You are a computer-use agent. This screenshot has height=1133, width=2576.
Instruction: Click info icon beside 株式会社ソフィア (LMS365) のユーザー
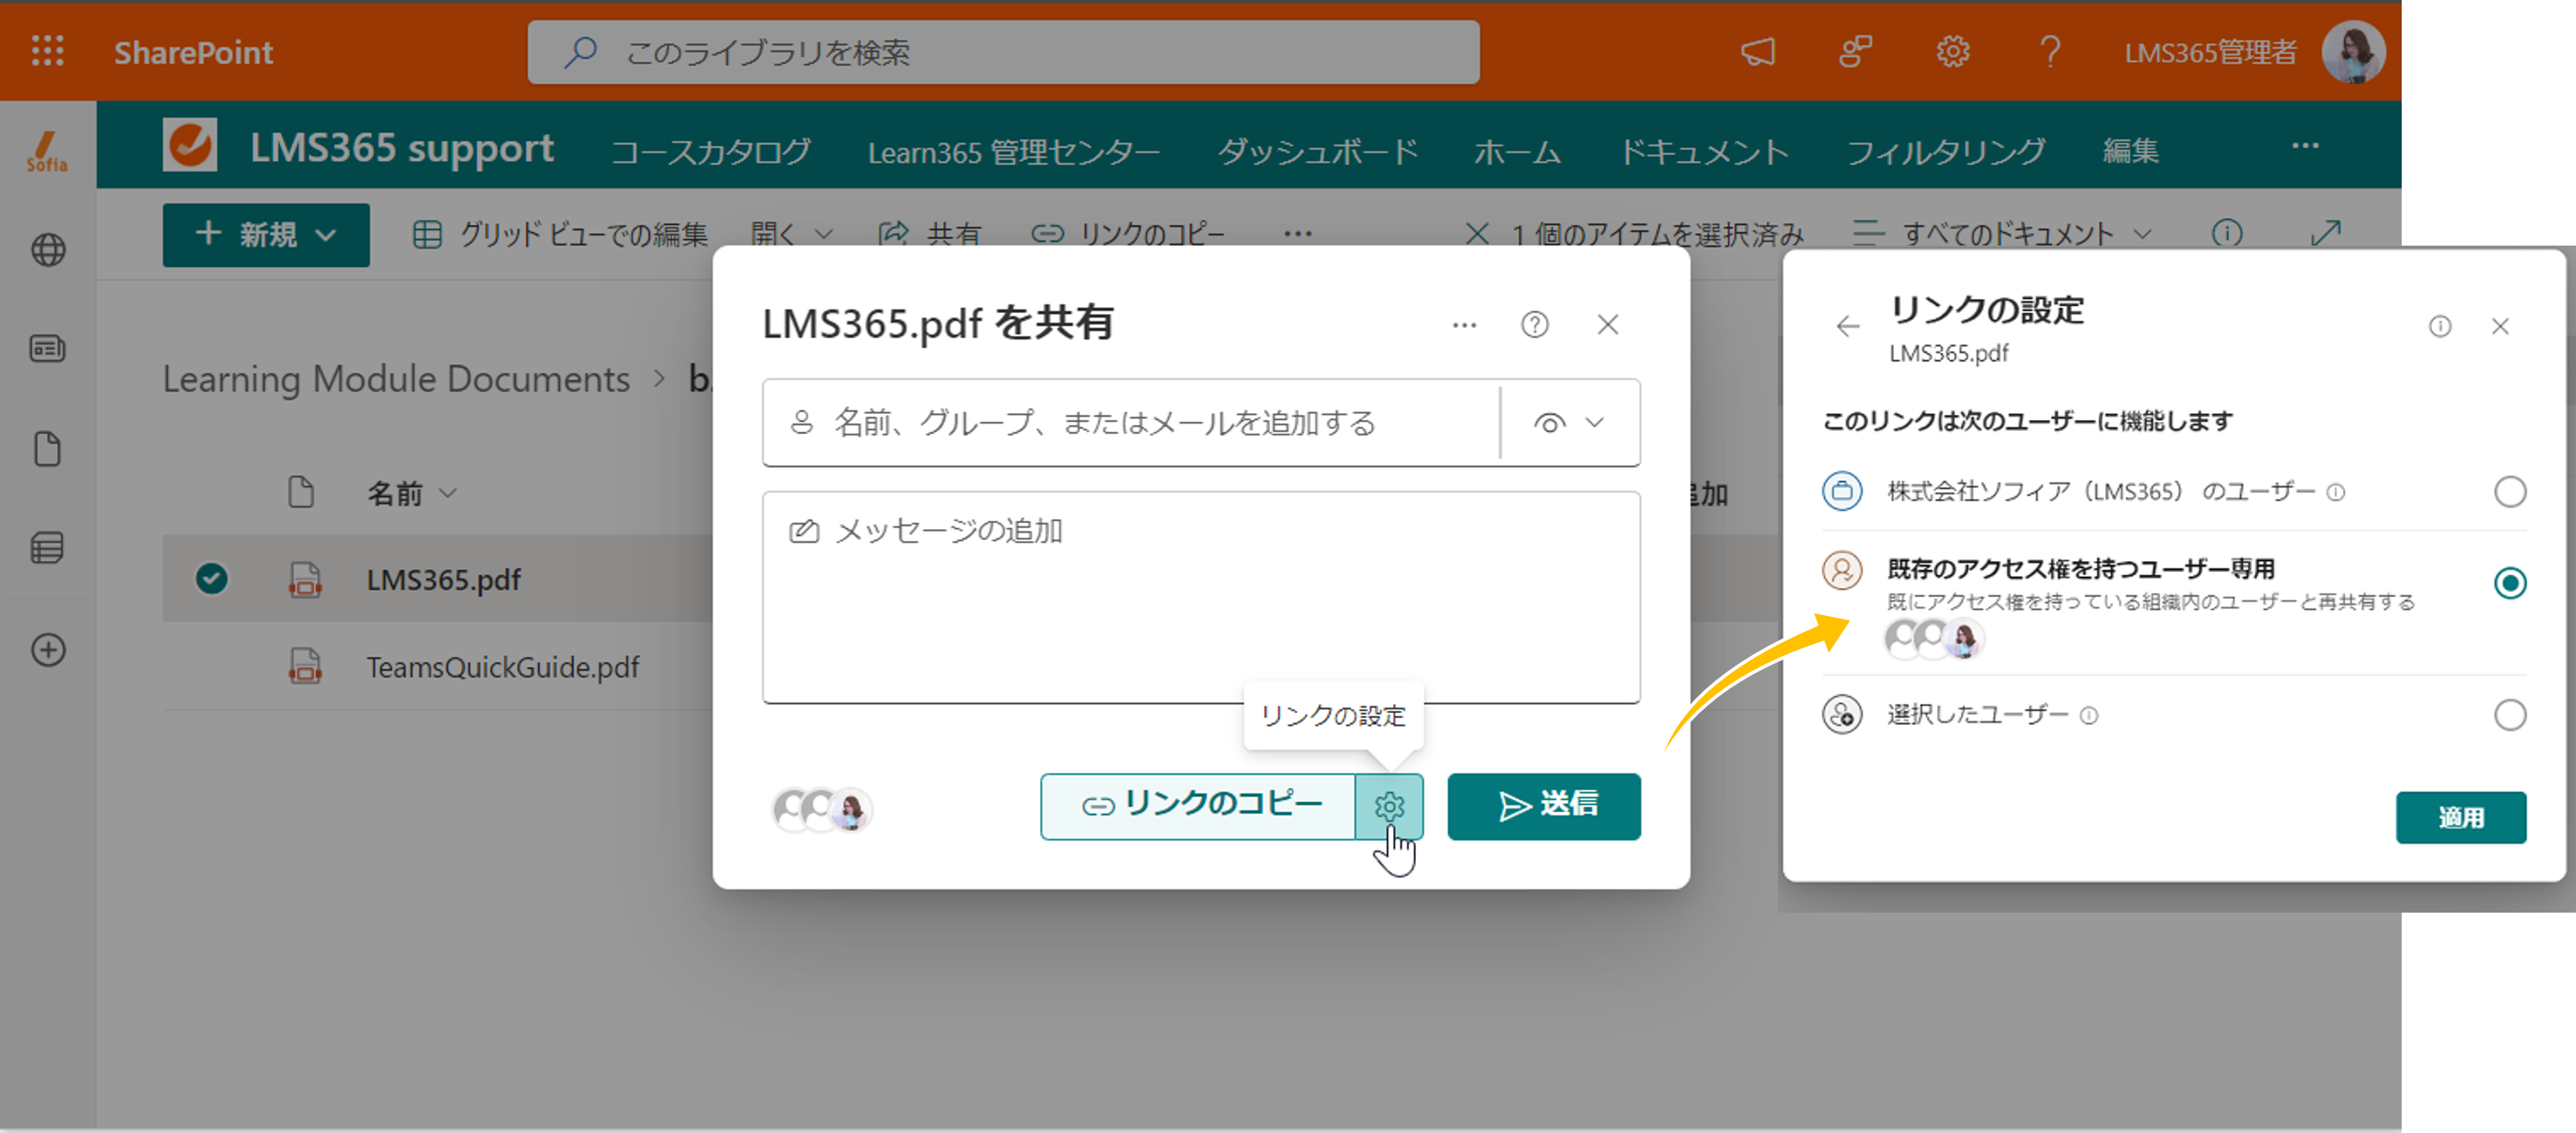(x=2334, y=492)
